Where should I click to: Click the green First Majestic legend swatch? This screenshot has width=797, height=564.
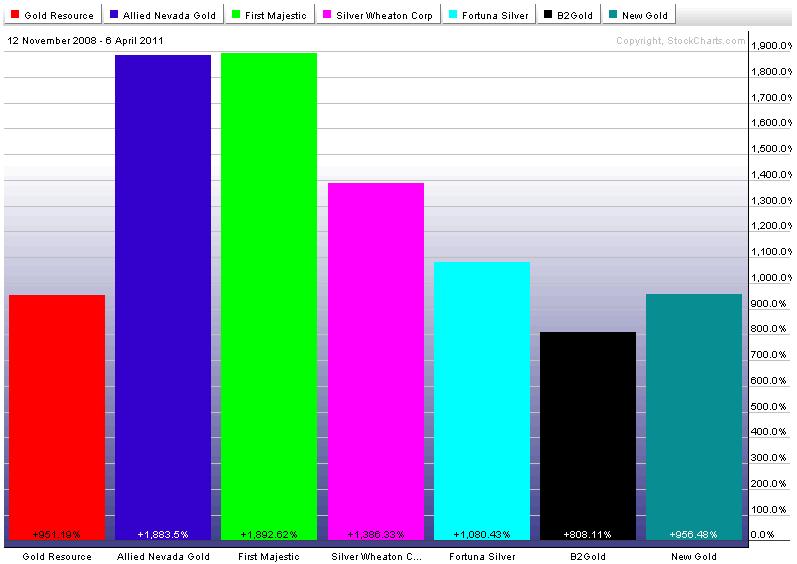coord(235,14)
